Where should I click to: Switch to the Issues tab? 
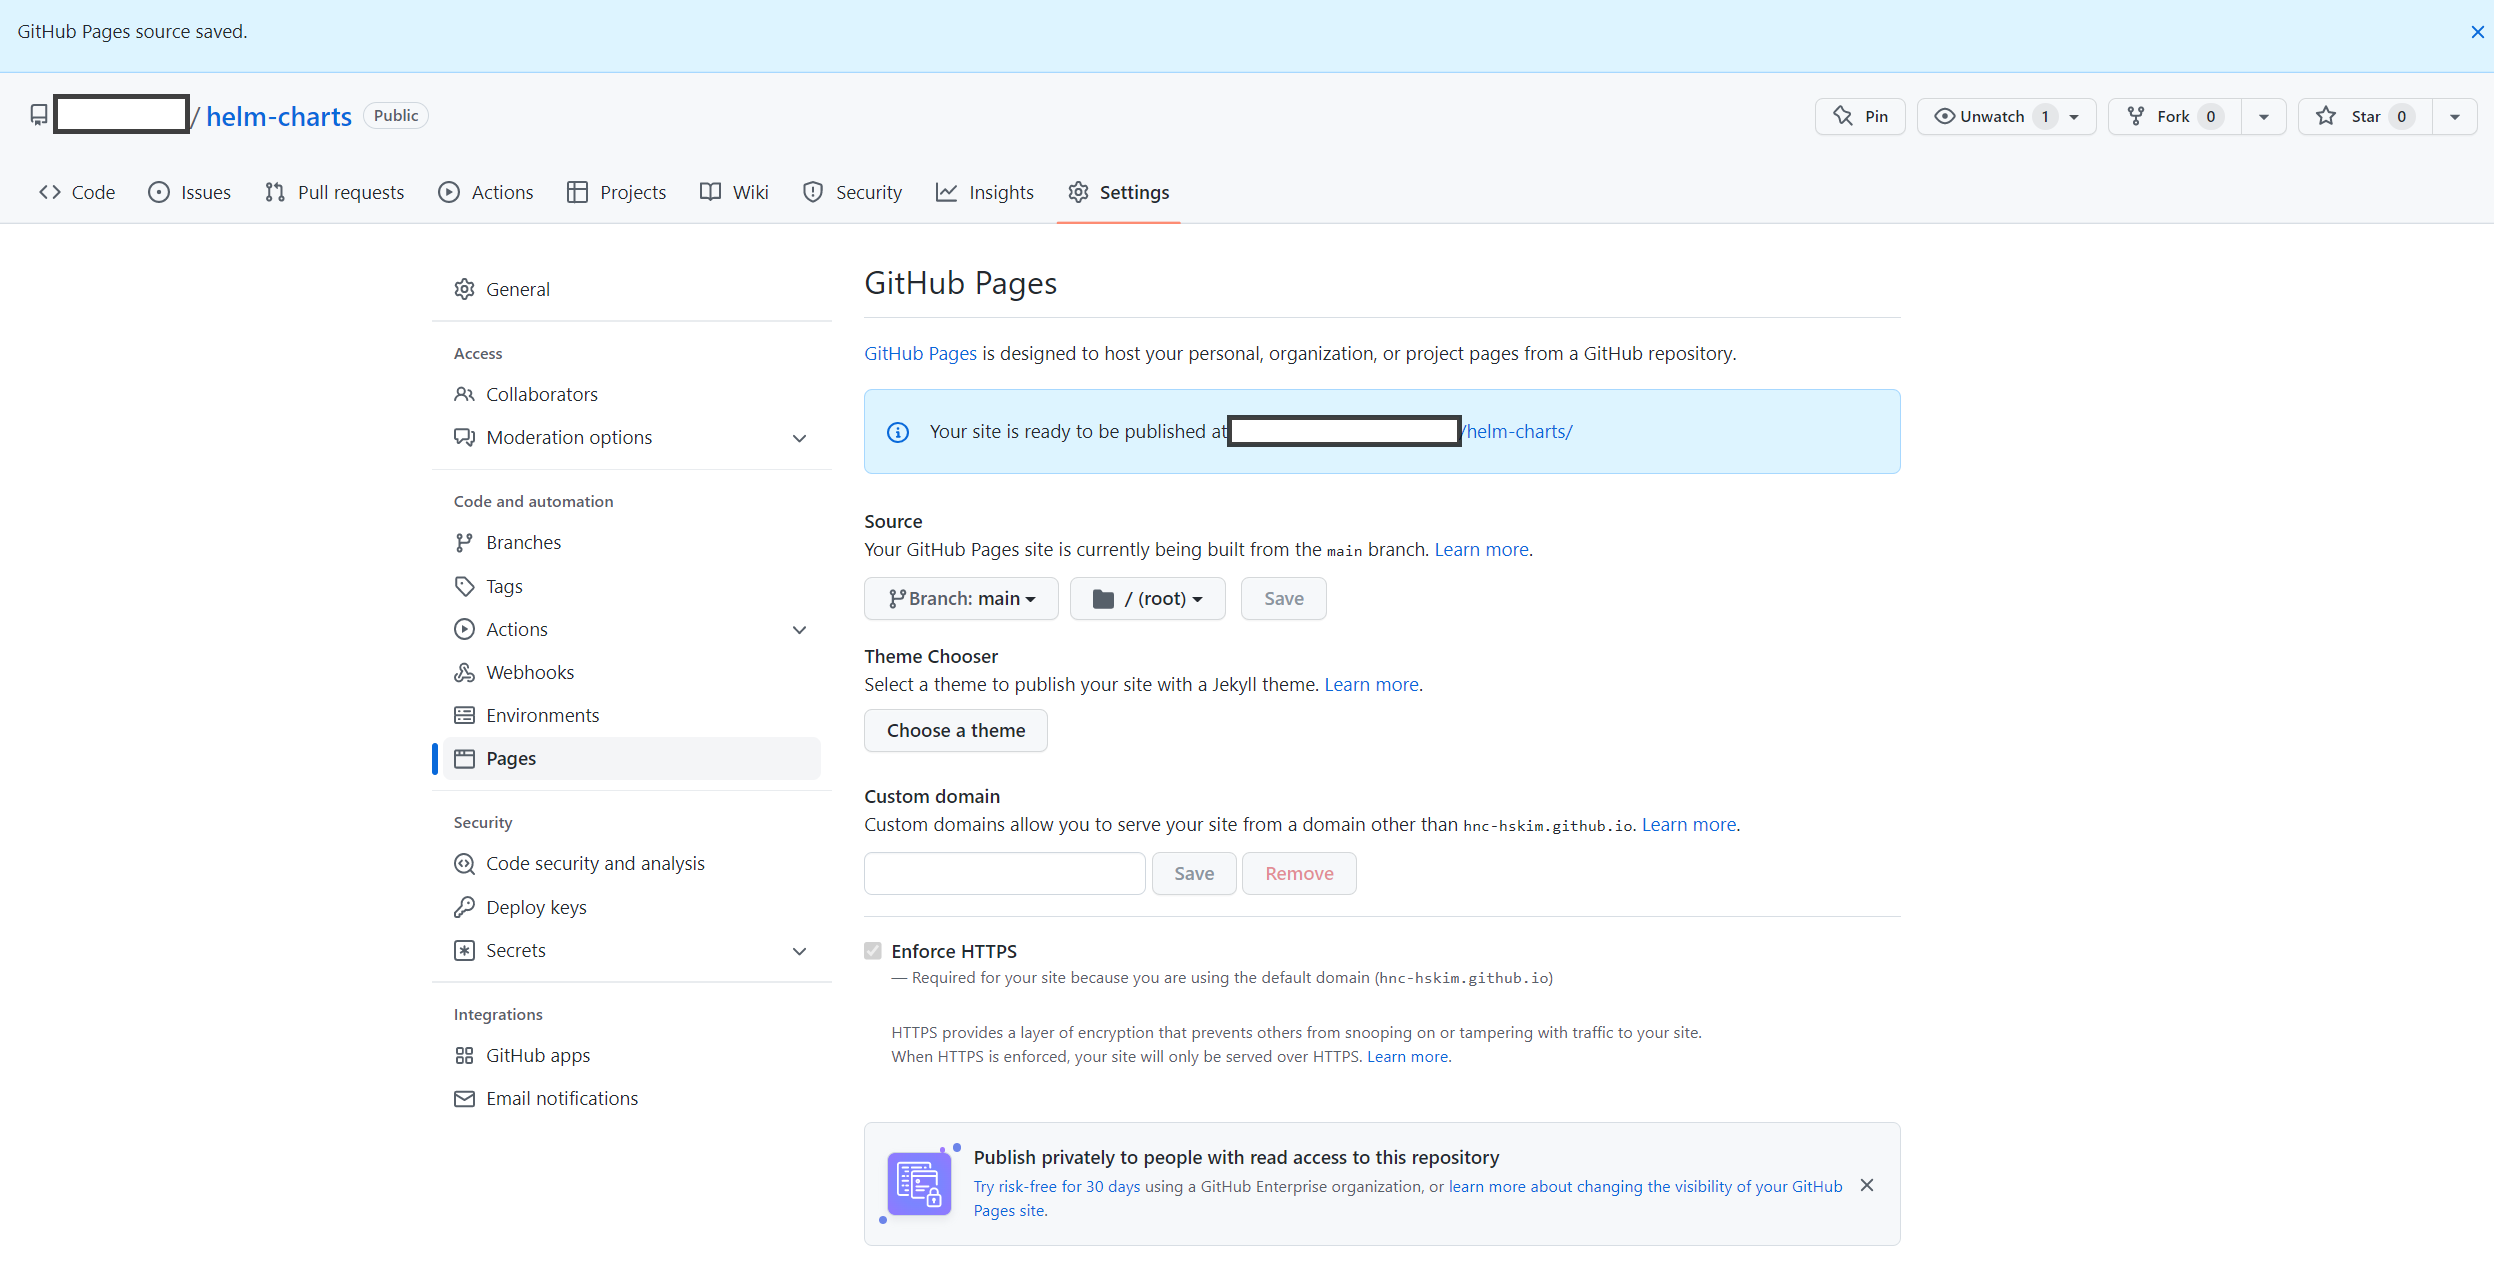click(x=189, y=192)
